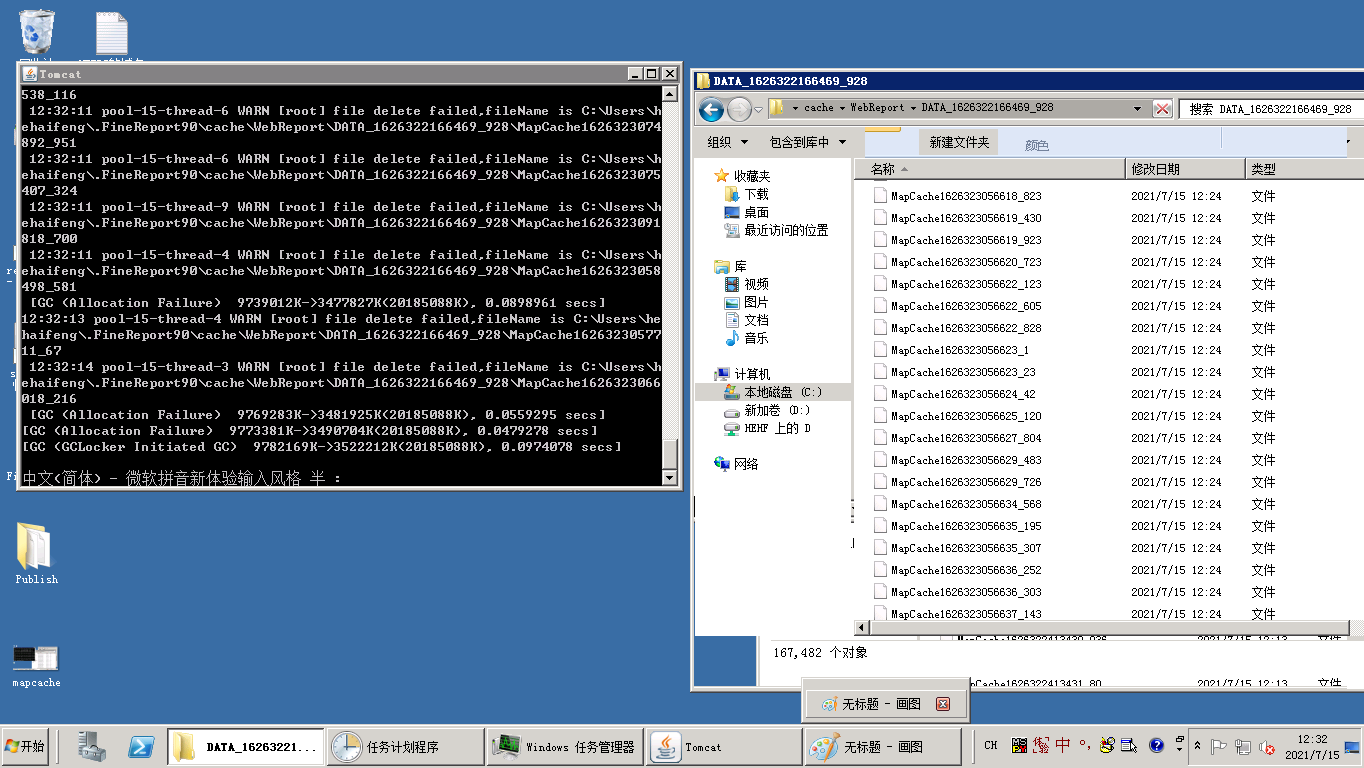Sort files by the 修改日期 column header
Image resolution: width=1364 pixels, height=768 pixels.
click(1184, 169)
